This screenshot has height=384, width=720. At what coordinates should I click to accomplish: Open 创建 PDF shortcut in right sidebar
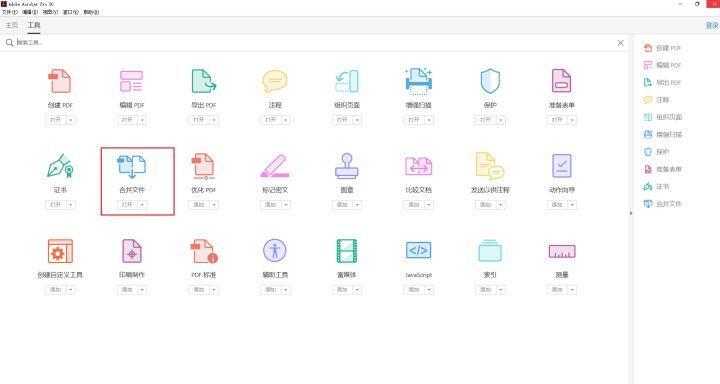[663, 48]
